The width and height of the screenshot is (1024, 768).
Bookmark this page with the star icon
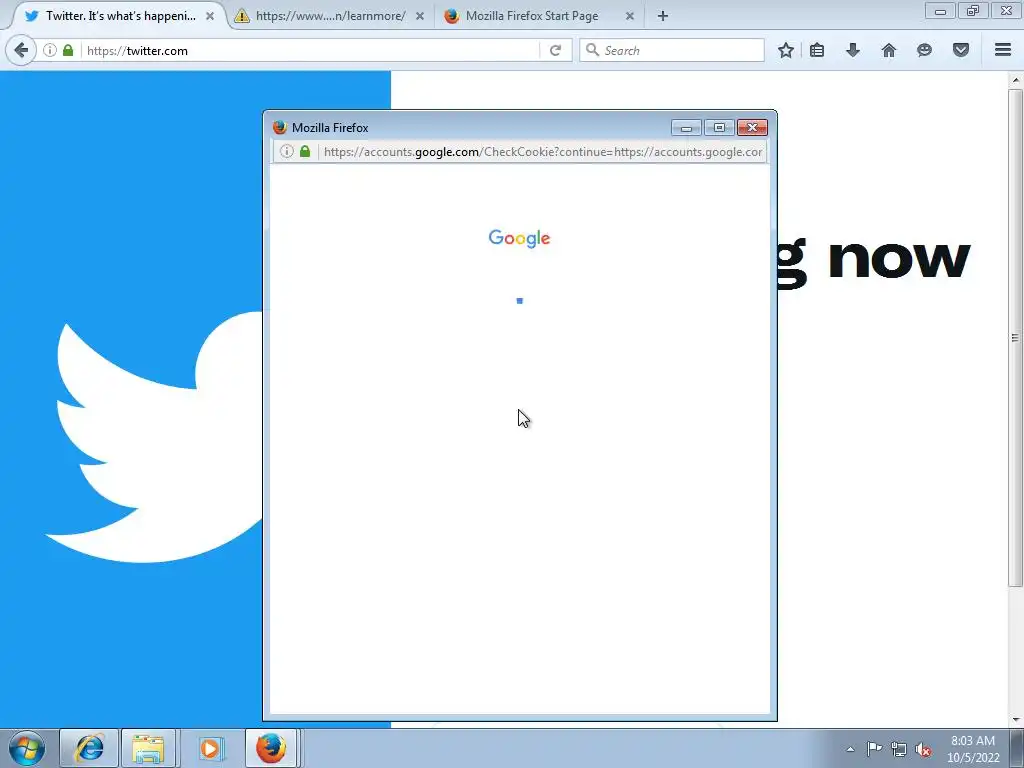click(x=786, y=50)
